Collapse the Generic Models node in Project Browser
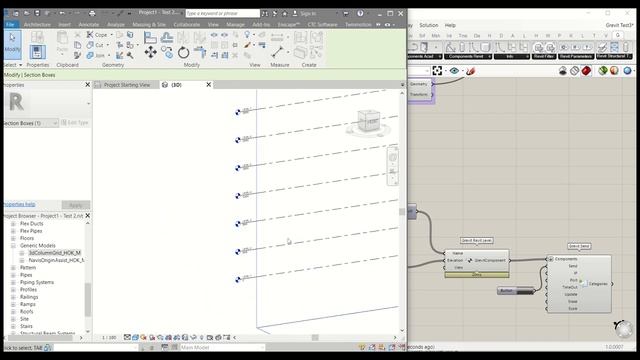 coord(13,246)
